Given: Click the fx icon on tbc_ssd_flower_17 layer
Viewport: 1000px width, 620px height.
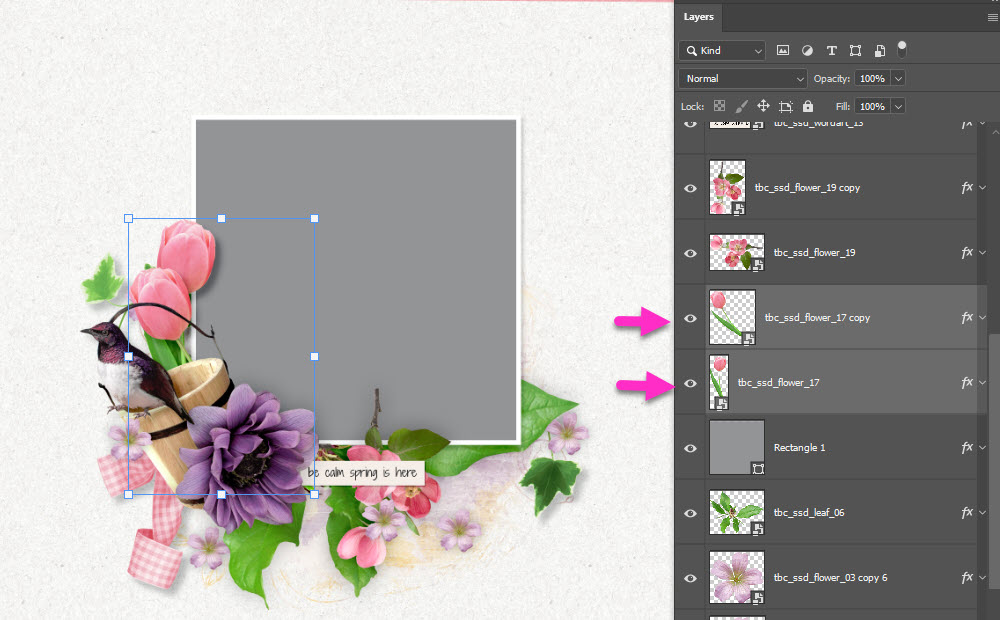Looking at the screenshot, I should pyautogui.click(x=967, y=383).
